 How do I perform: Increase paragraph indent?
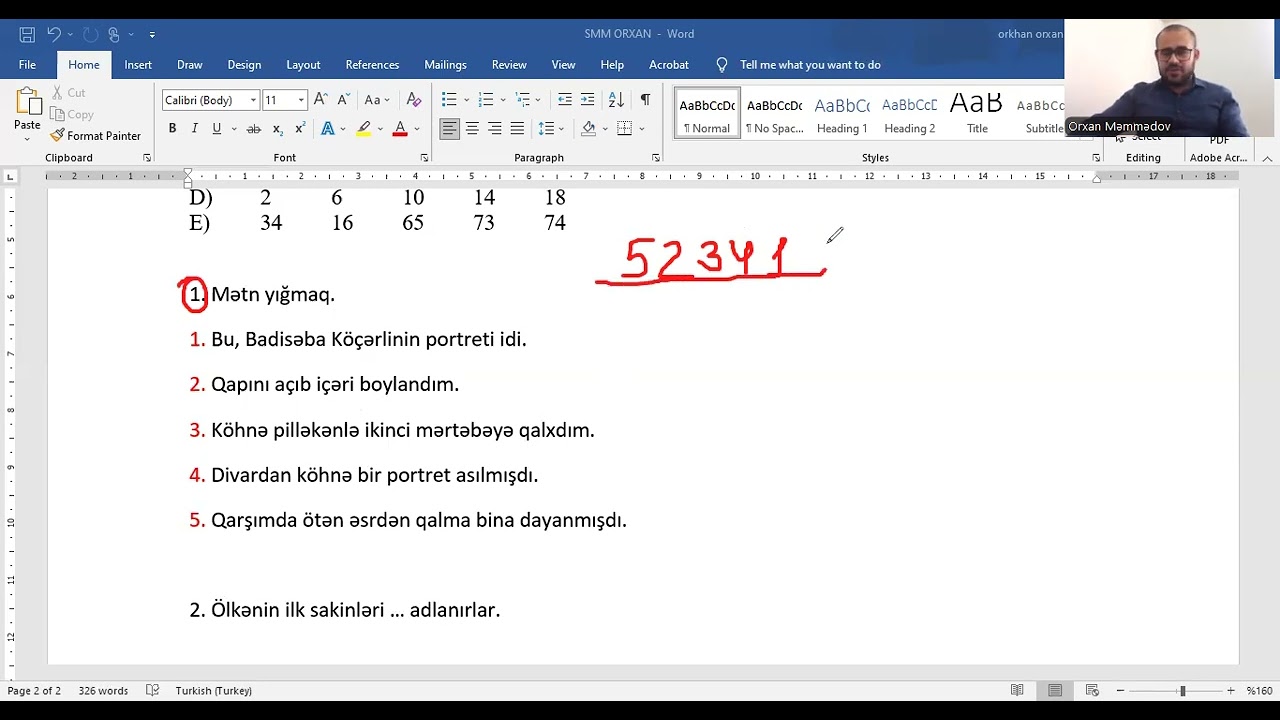[x=588, y=100]
